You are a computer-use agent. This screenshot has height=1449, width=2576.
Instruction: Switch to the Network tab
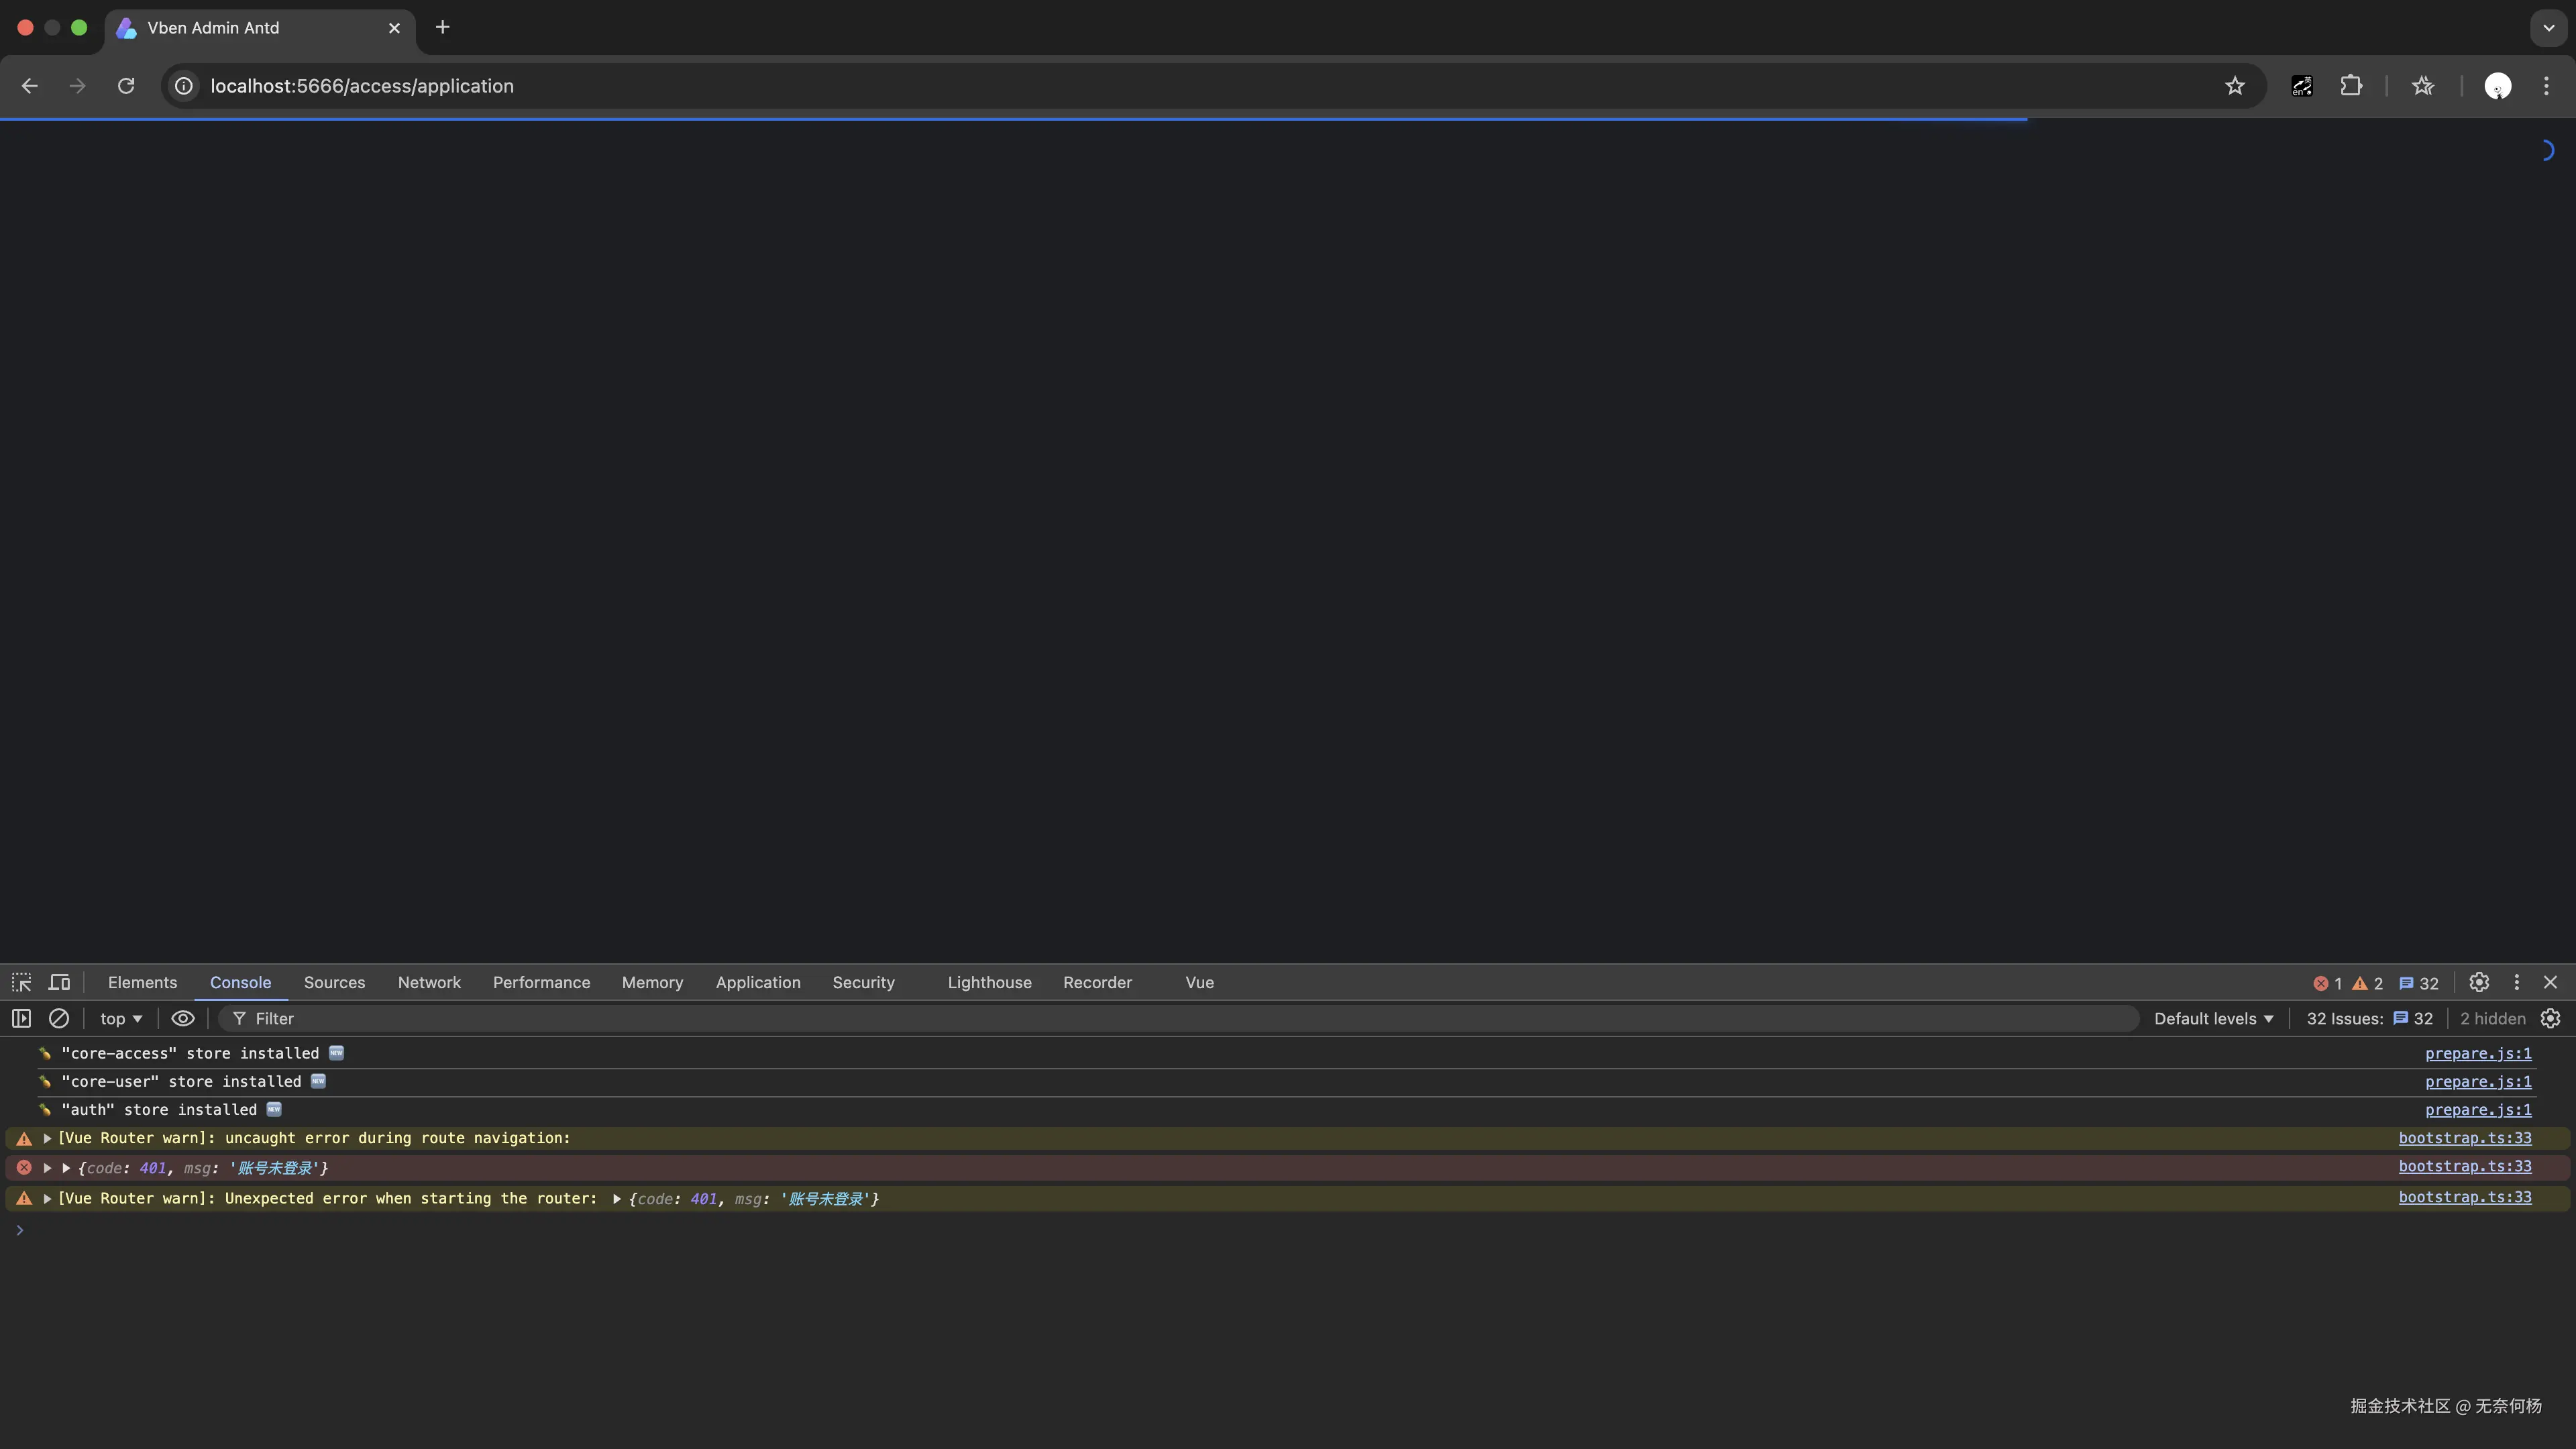(429, 982)
